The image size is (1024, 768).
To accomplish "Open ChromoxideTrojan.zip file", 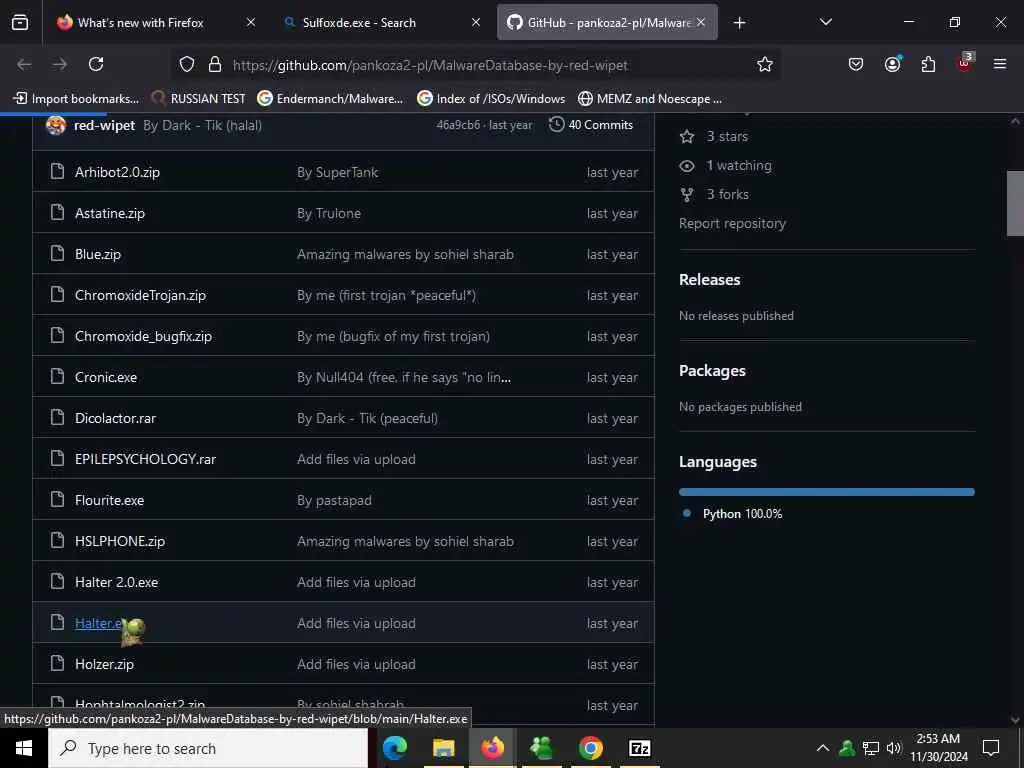I will coord(140,296).
